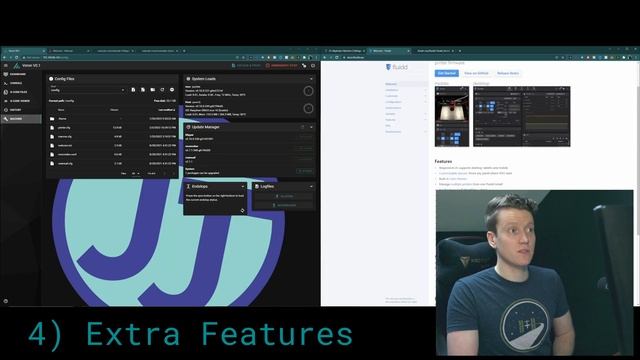
Task: Switch to first tab in right browser window
Action: pyautogui.click(x=345, y=51)
